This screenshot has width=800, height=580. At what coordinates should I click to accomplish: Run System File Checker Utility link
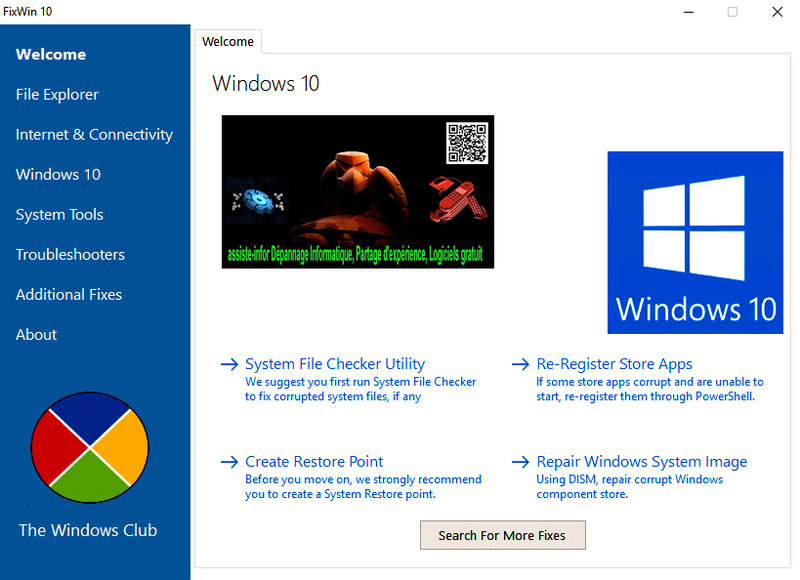[335, 364]
